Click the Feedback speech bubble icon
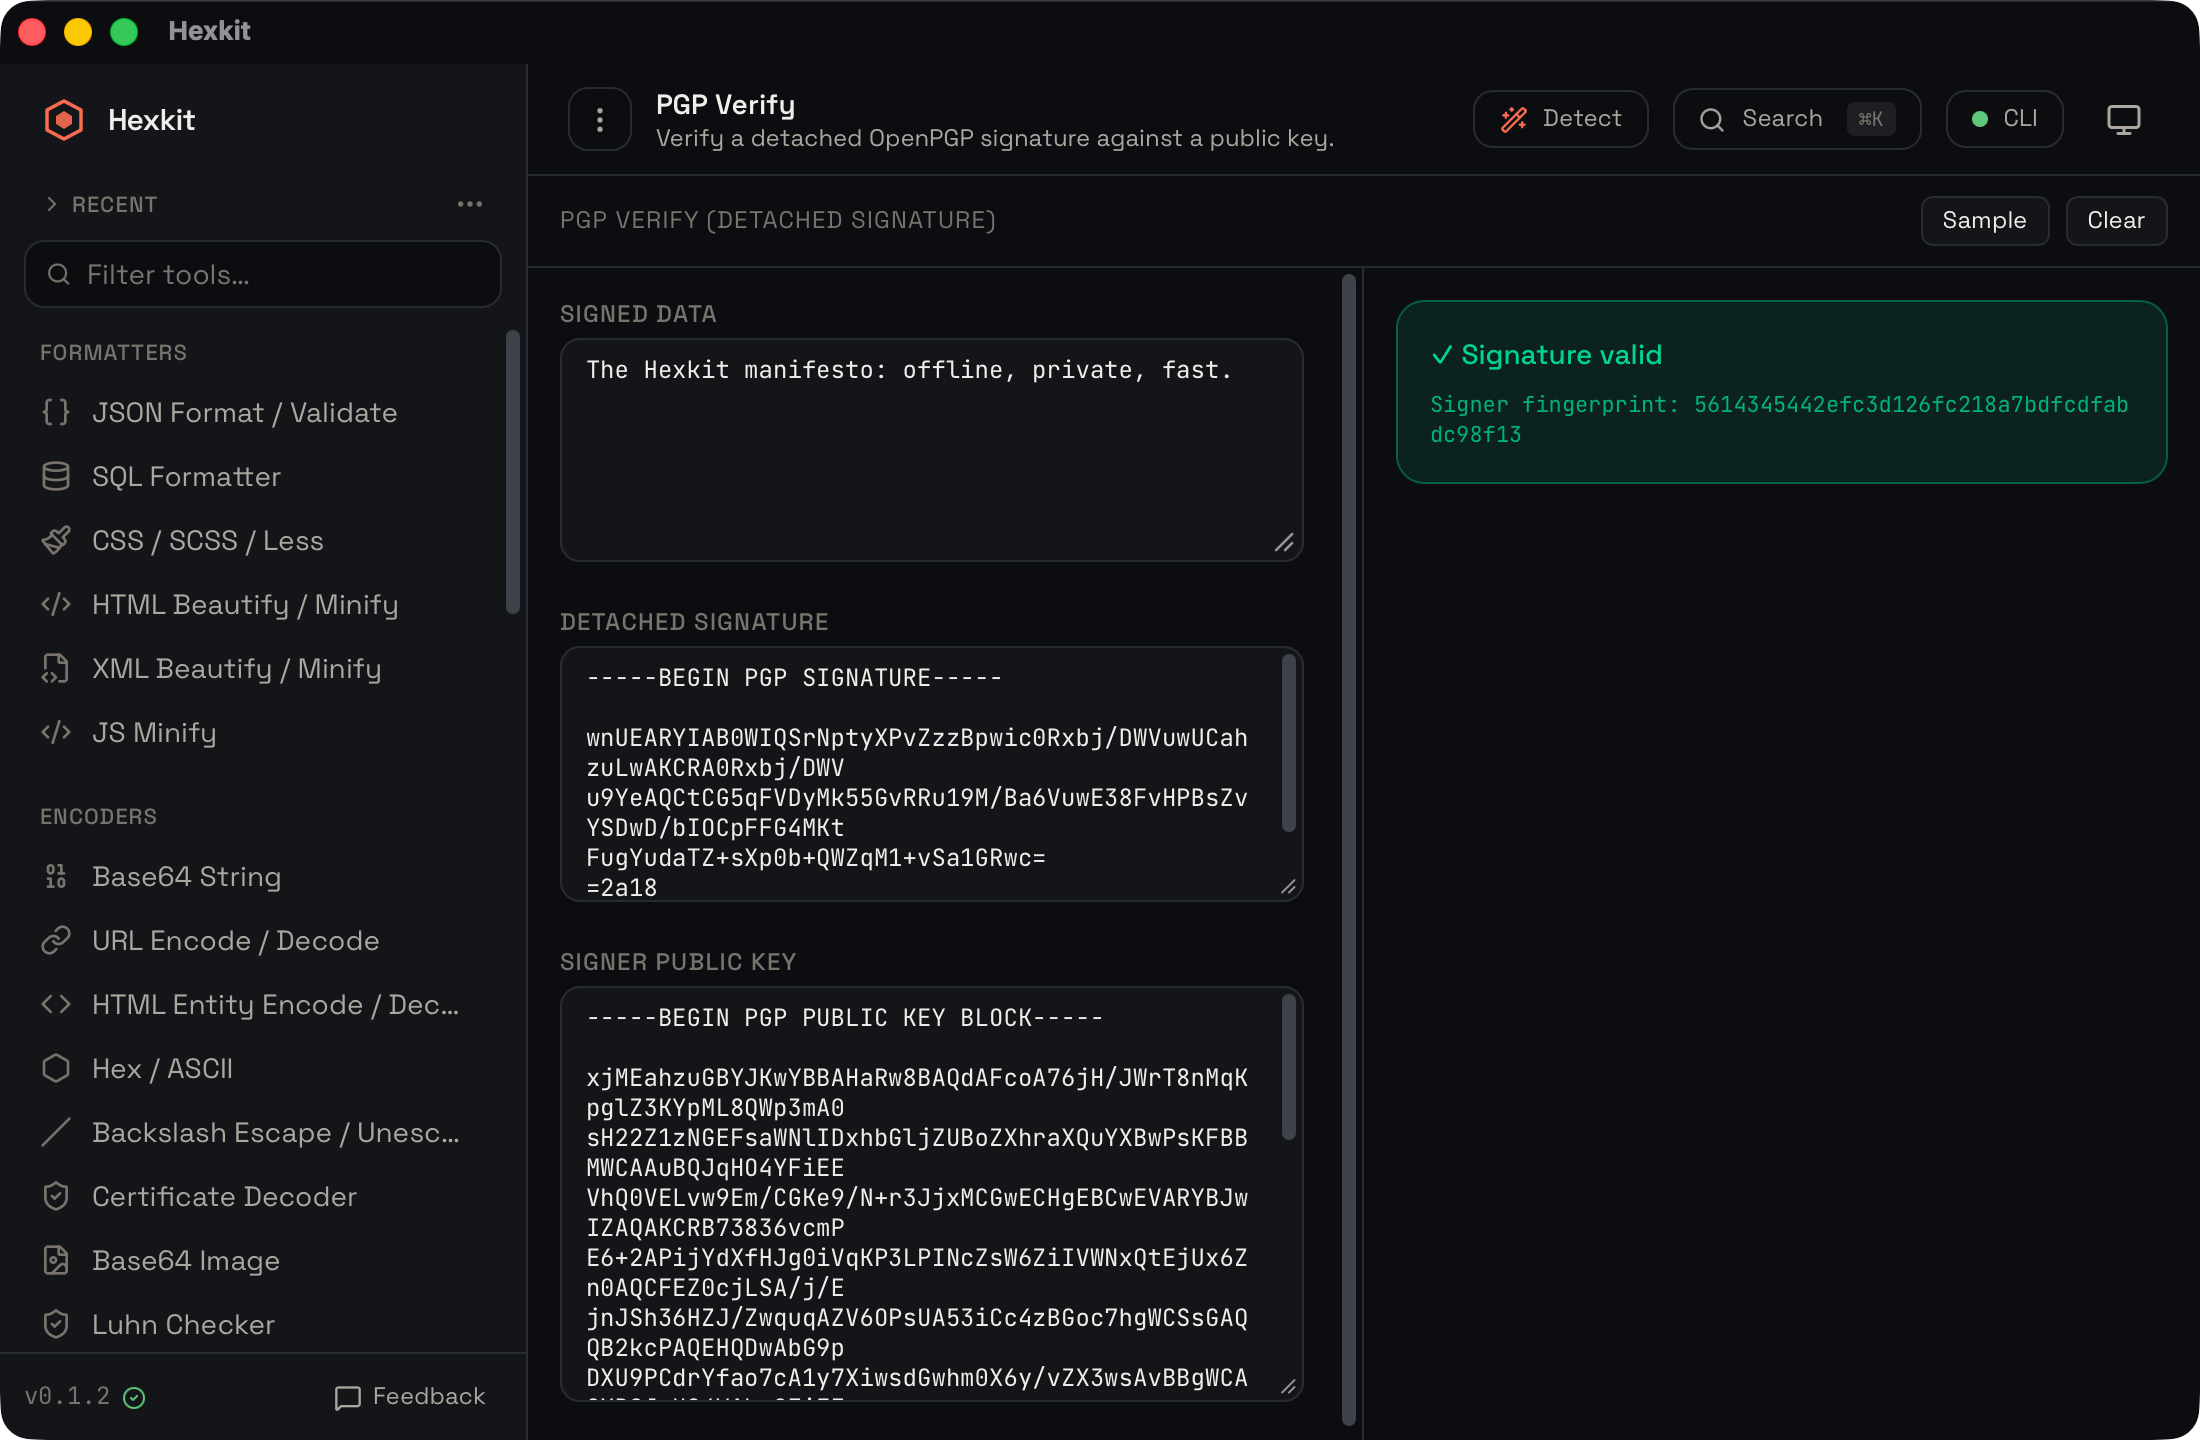The image size is (2200, 1440). click(x=347, y=1397)
